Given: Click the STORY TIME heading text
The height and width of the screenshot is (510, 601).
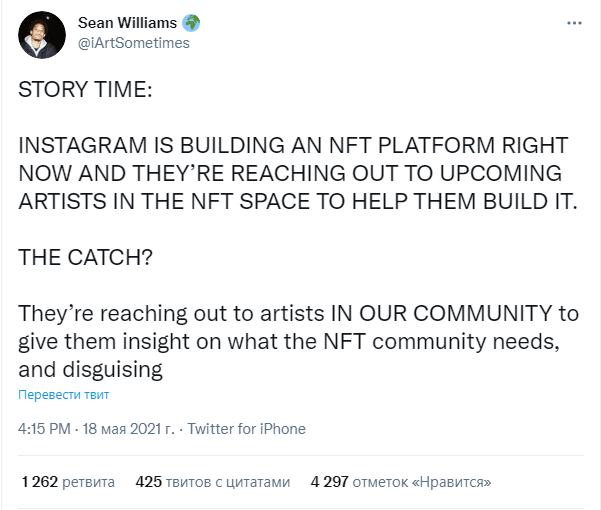Looking at the screenshot, I should click(85, 89).
